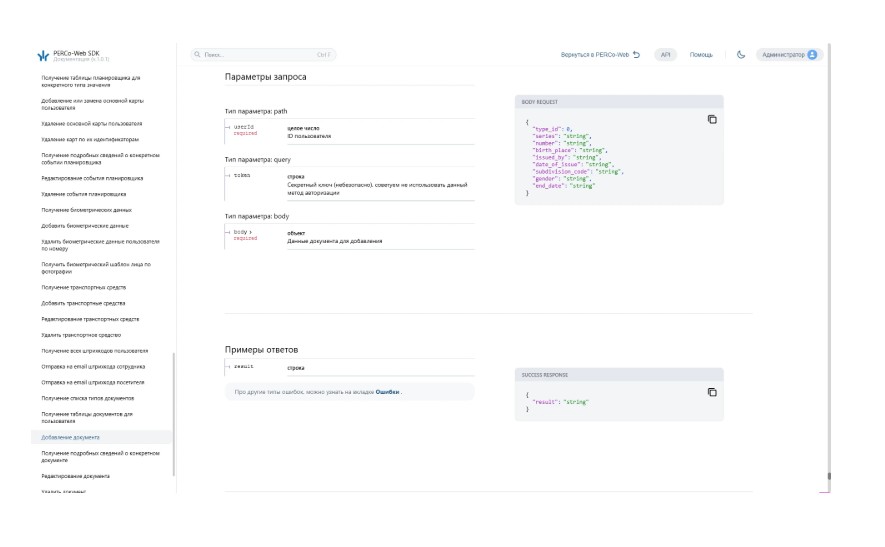Click the magnifier icon in search bar
The width and height of the screenshot is (885, 547).
[x=197, y=55]
